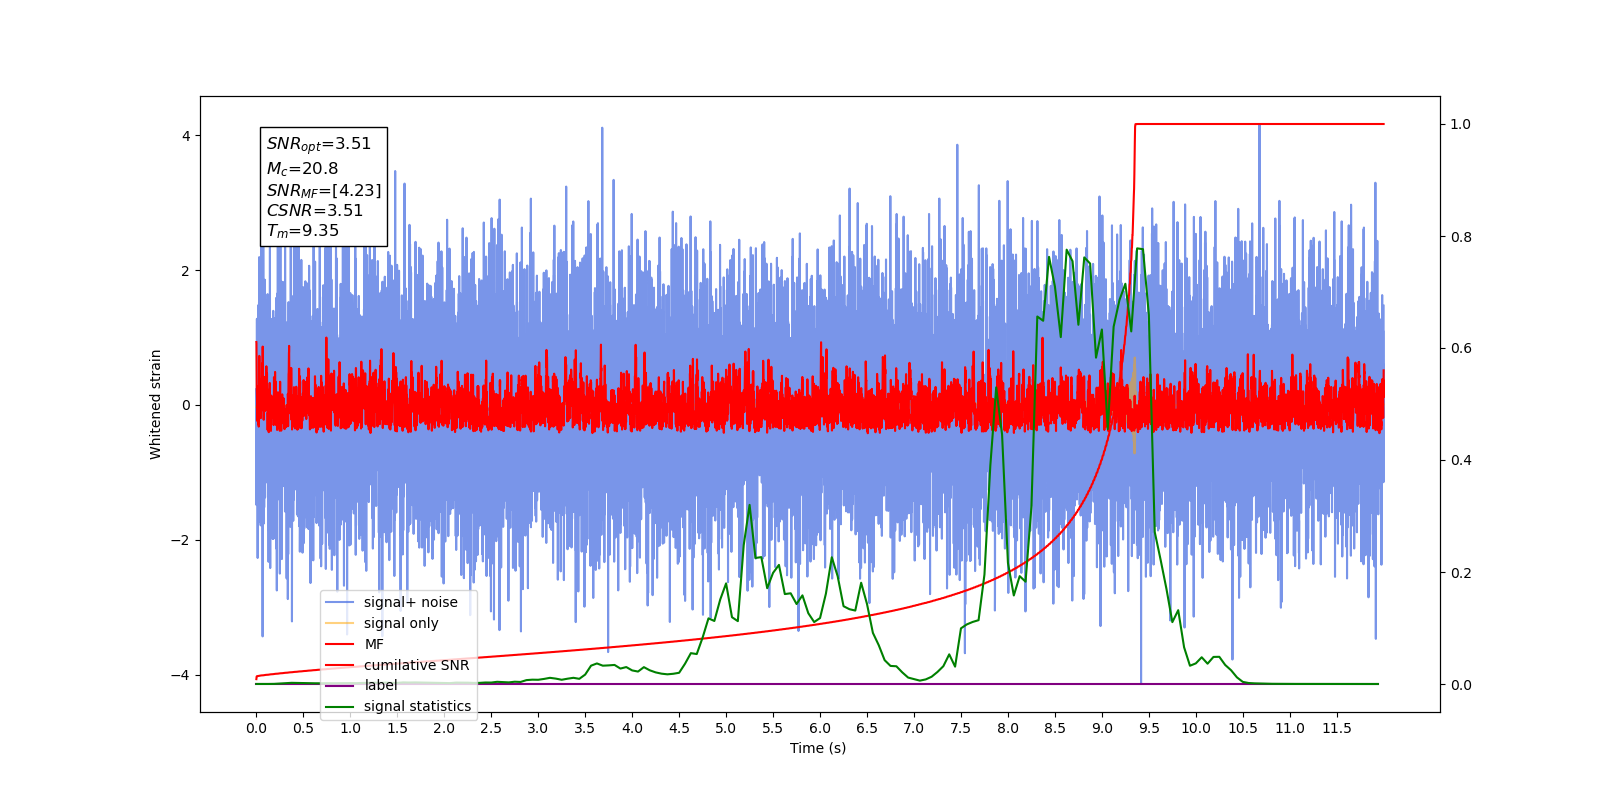Click the SNRopt=3.51 annotation text
The height and width of the screenshot is (800, 1600).
319,144
